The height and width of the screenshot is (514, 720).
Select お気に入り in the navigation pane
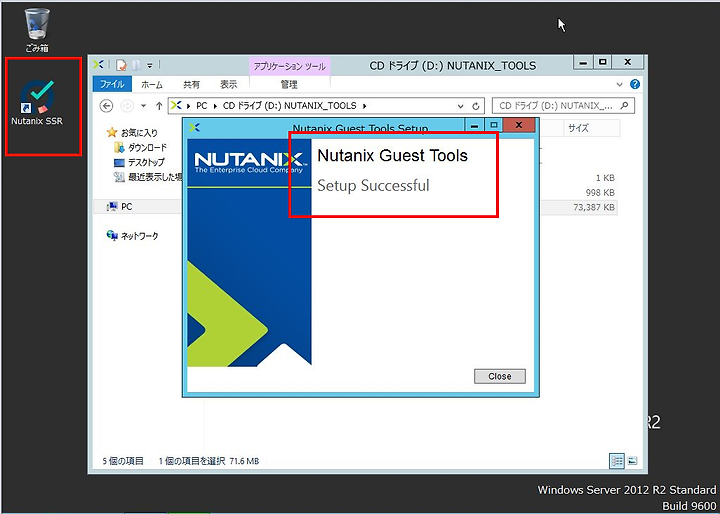coord(132,133)
